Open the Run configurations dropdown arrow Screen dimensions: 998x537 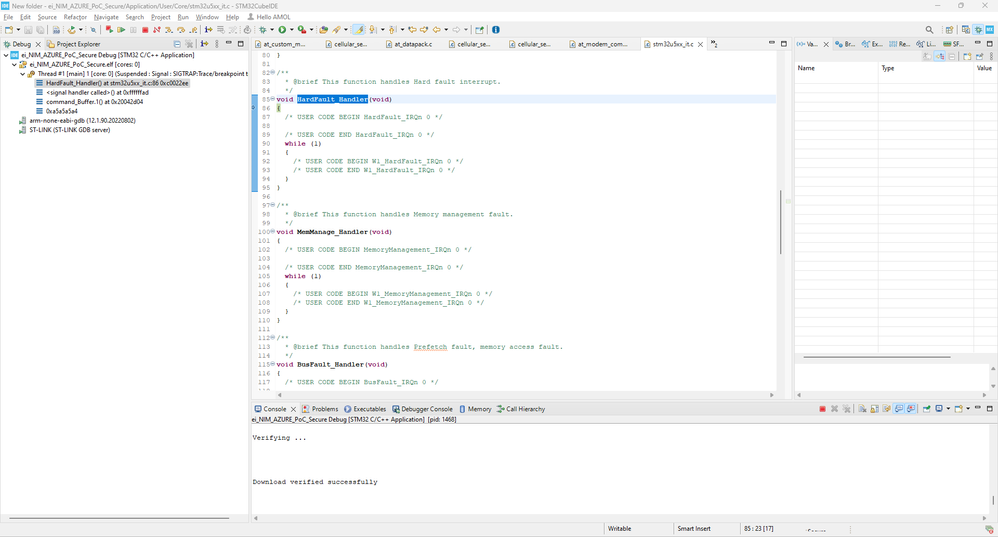(x=292, y=29)
